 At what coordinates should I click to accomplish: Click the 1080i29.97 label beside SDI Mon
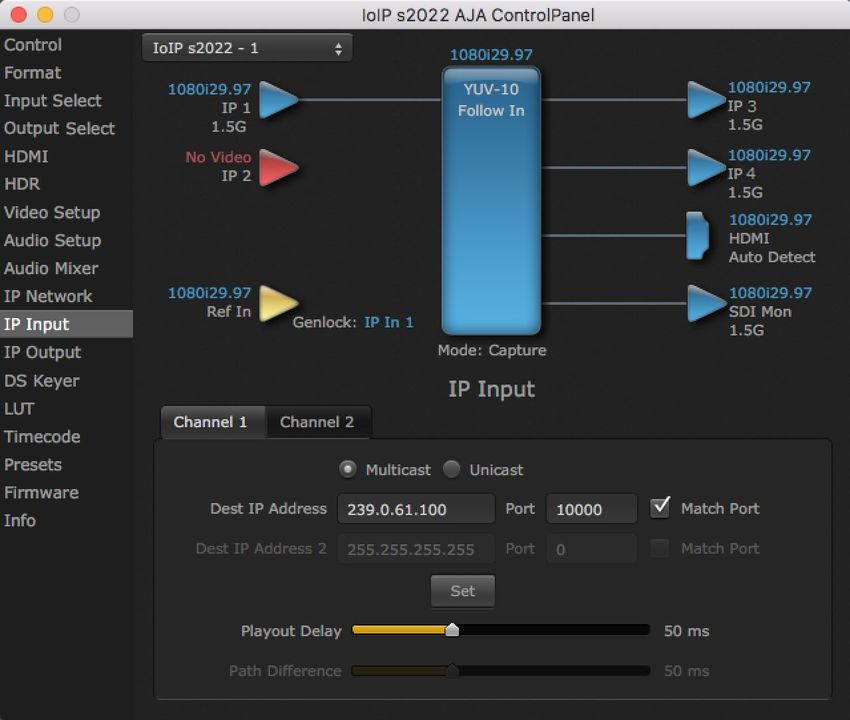coord(770,293)
